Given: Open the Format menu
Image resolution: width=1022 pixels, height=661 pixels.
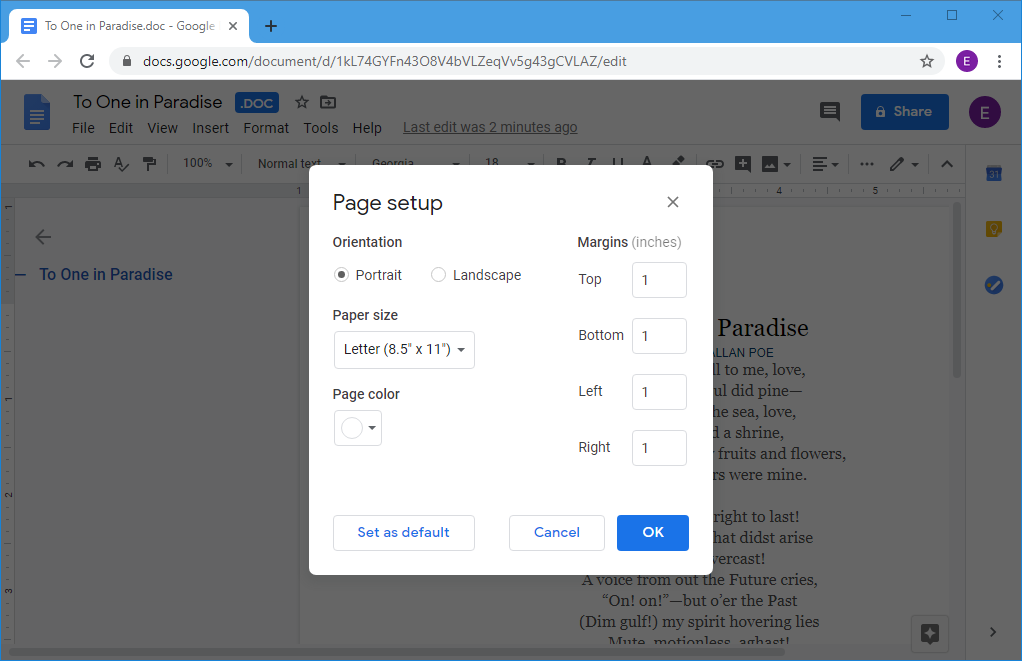Looking at the screenshot, I should click(266, 128).
